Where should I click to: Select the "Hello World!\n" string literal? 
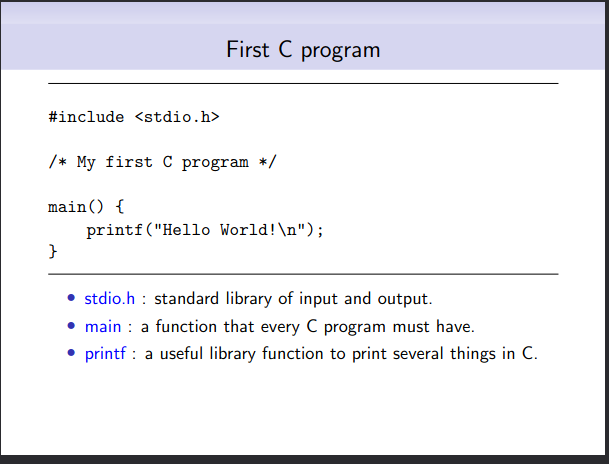click(229, 229)
